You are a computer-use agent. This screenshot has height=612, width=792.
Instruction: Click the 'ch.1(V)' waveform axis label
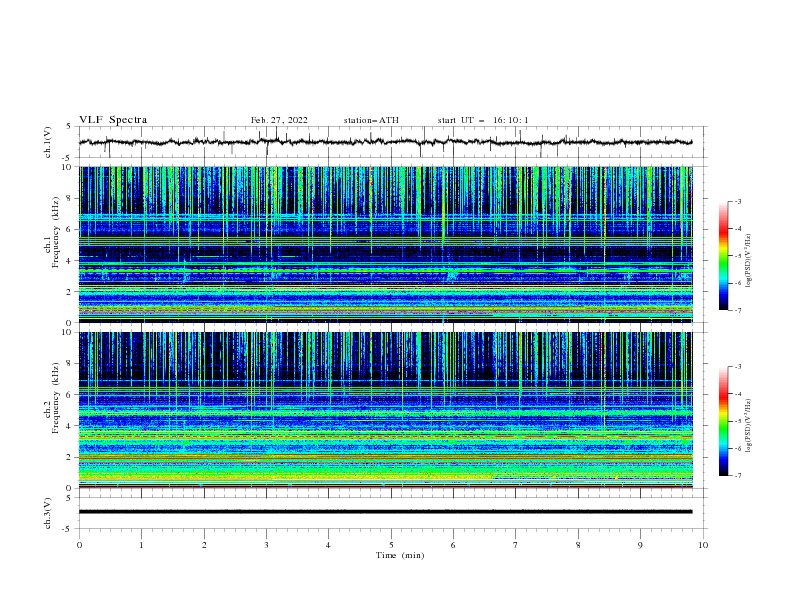point(48,142)
